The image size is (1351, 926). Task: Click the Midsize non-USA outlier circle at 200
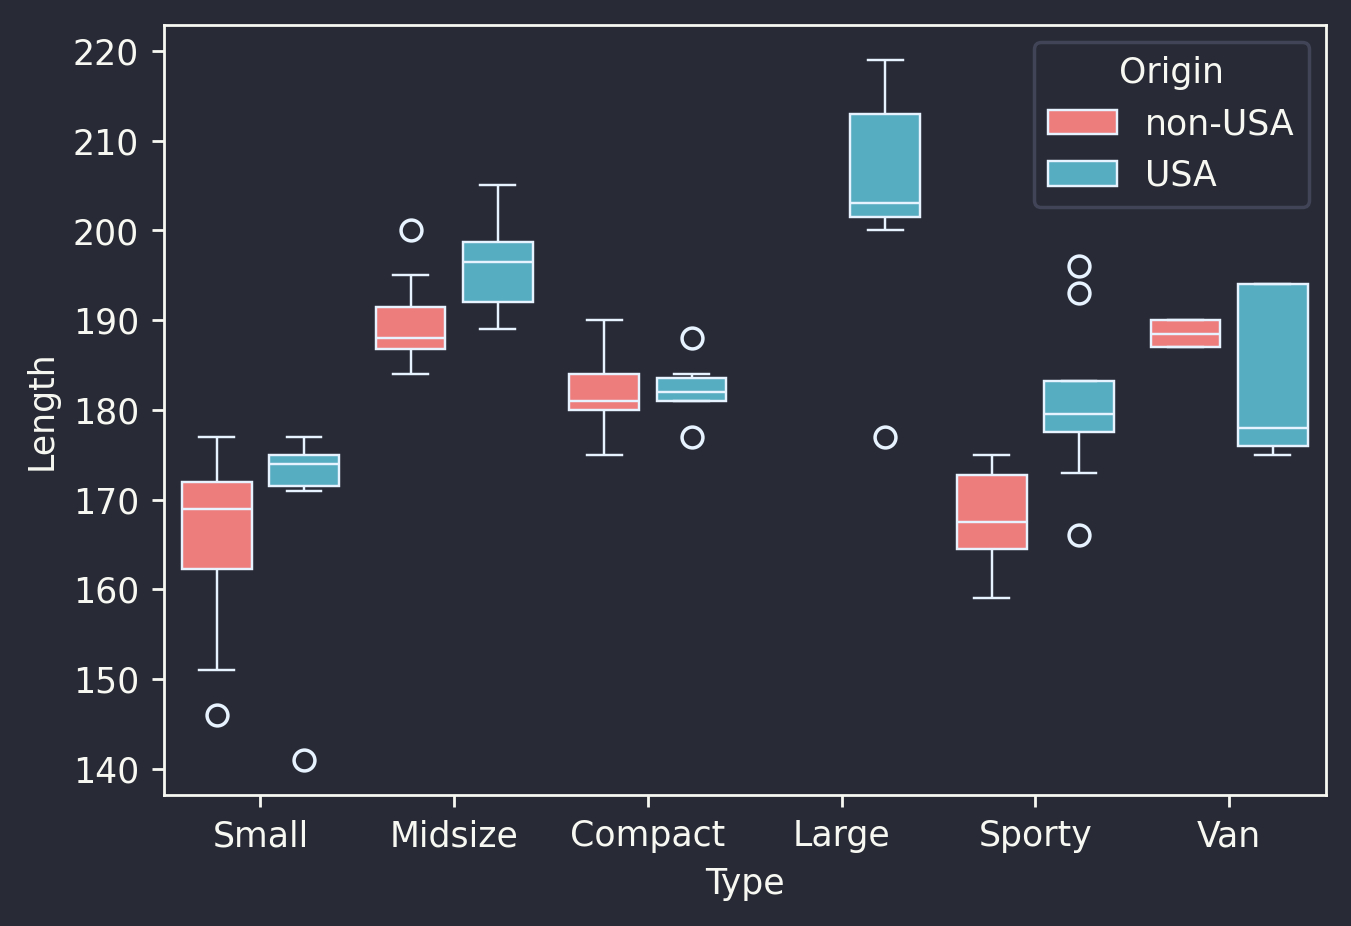tap(411, 231)
